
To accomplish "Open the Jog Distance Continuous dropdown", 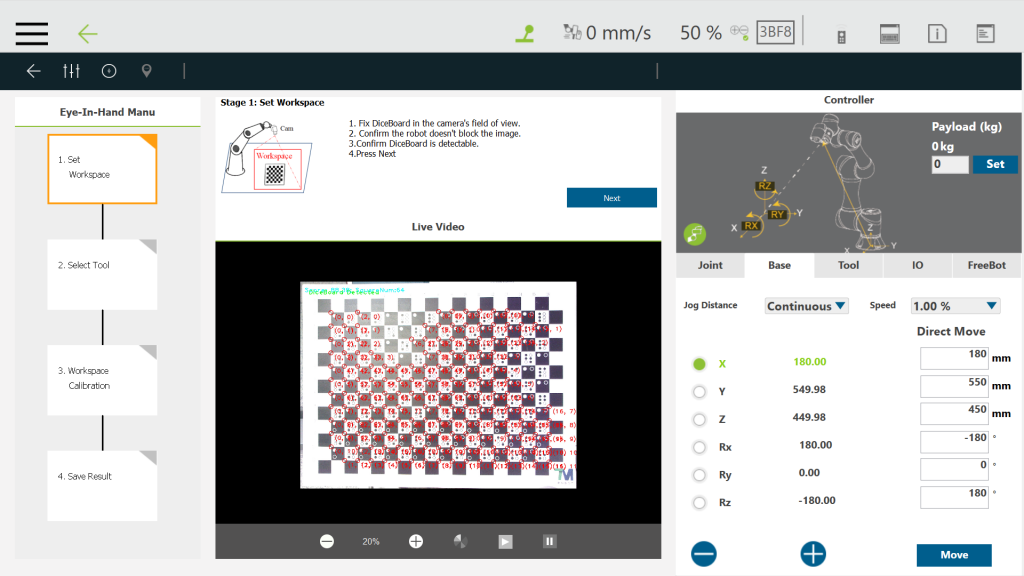I will tap(806, 306).
